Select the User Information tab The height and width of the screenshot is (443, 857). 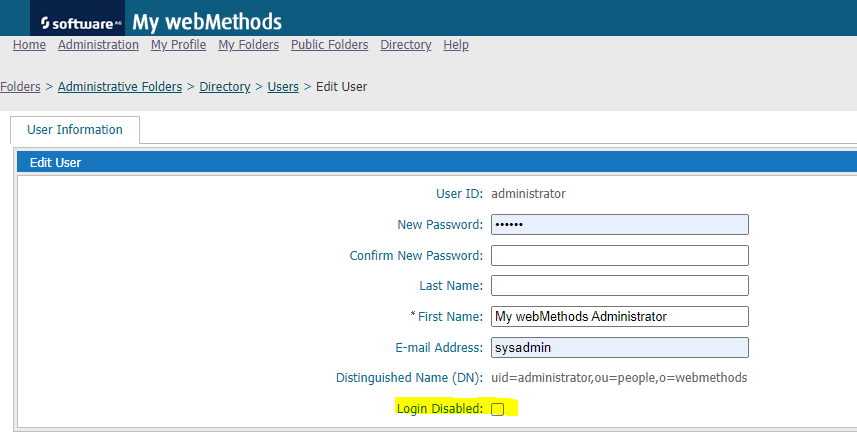pyautogui.click(x=75, y=129)
